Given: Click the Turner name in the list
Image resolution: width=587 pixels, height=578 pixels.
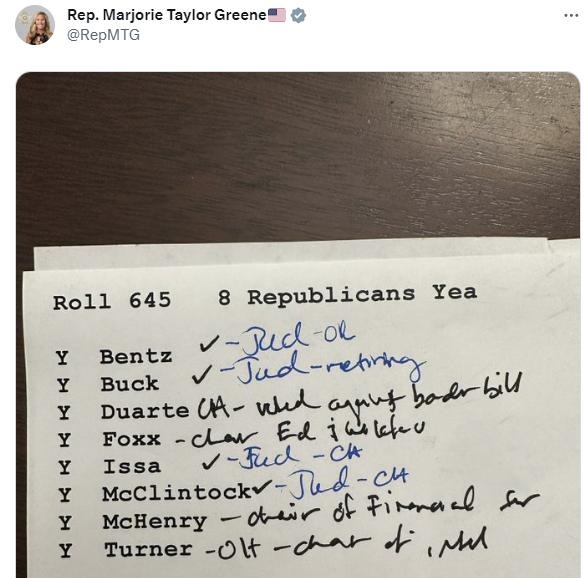Looking at the screenshot, I should (x=148, y=550).
